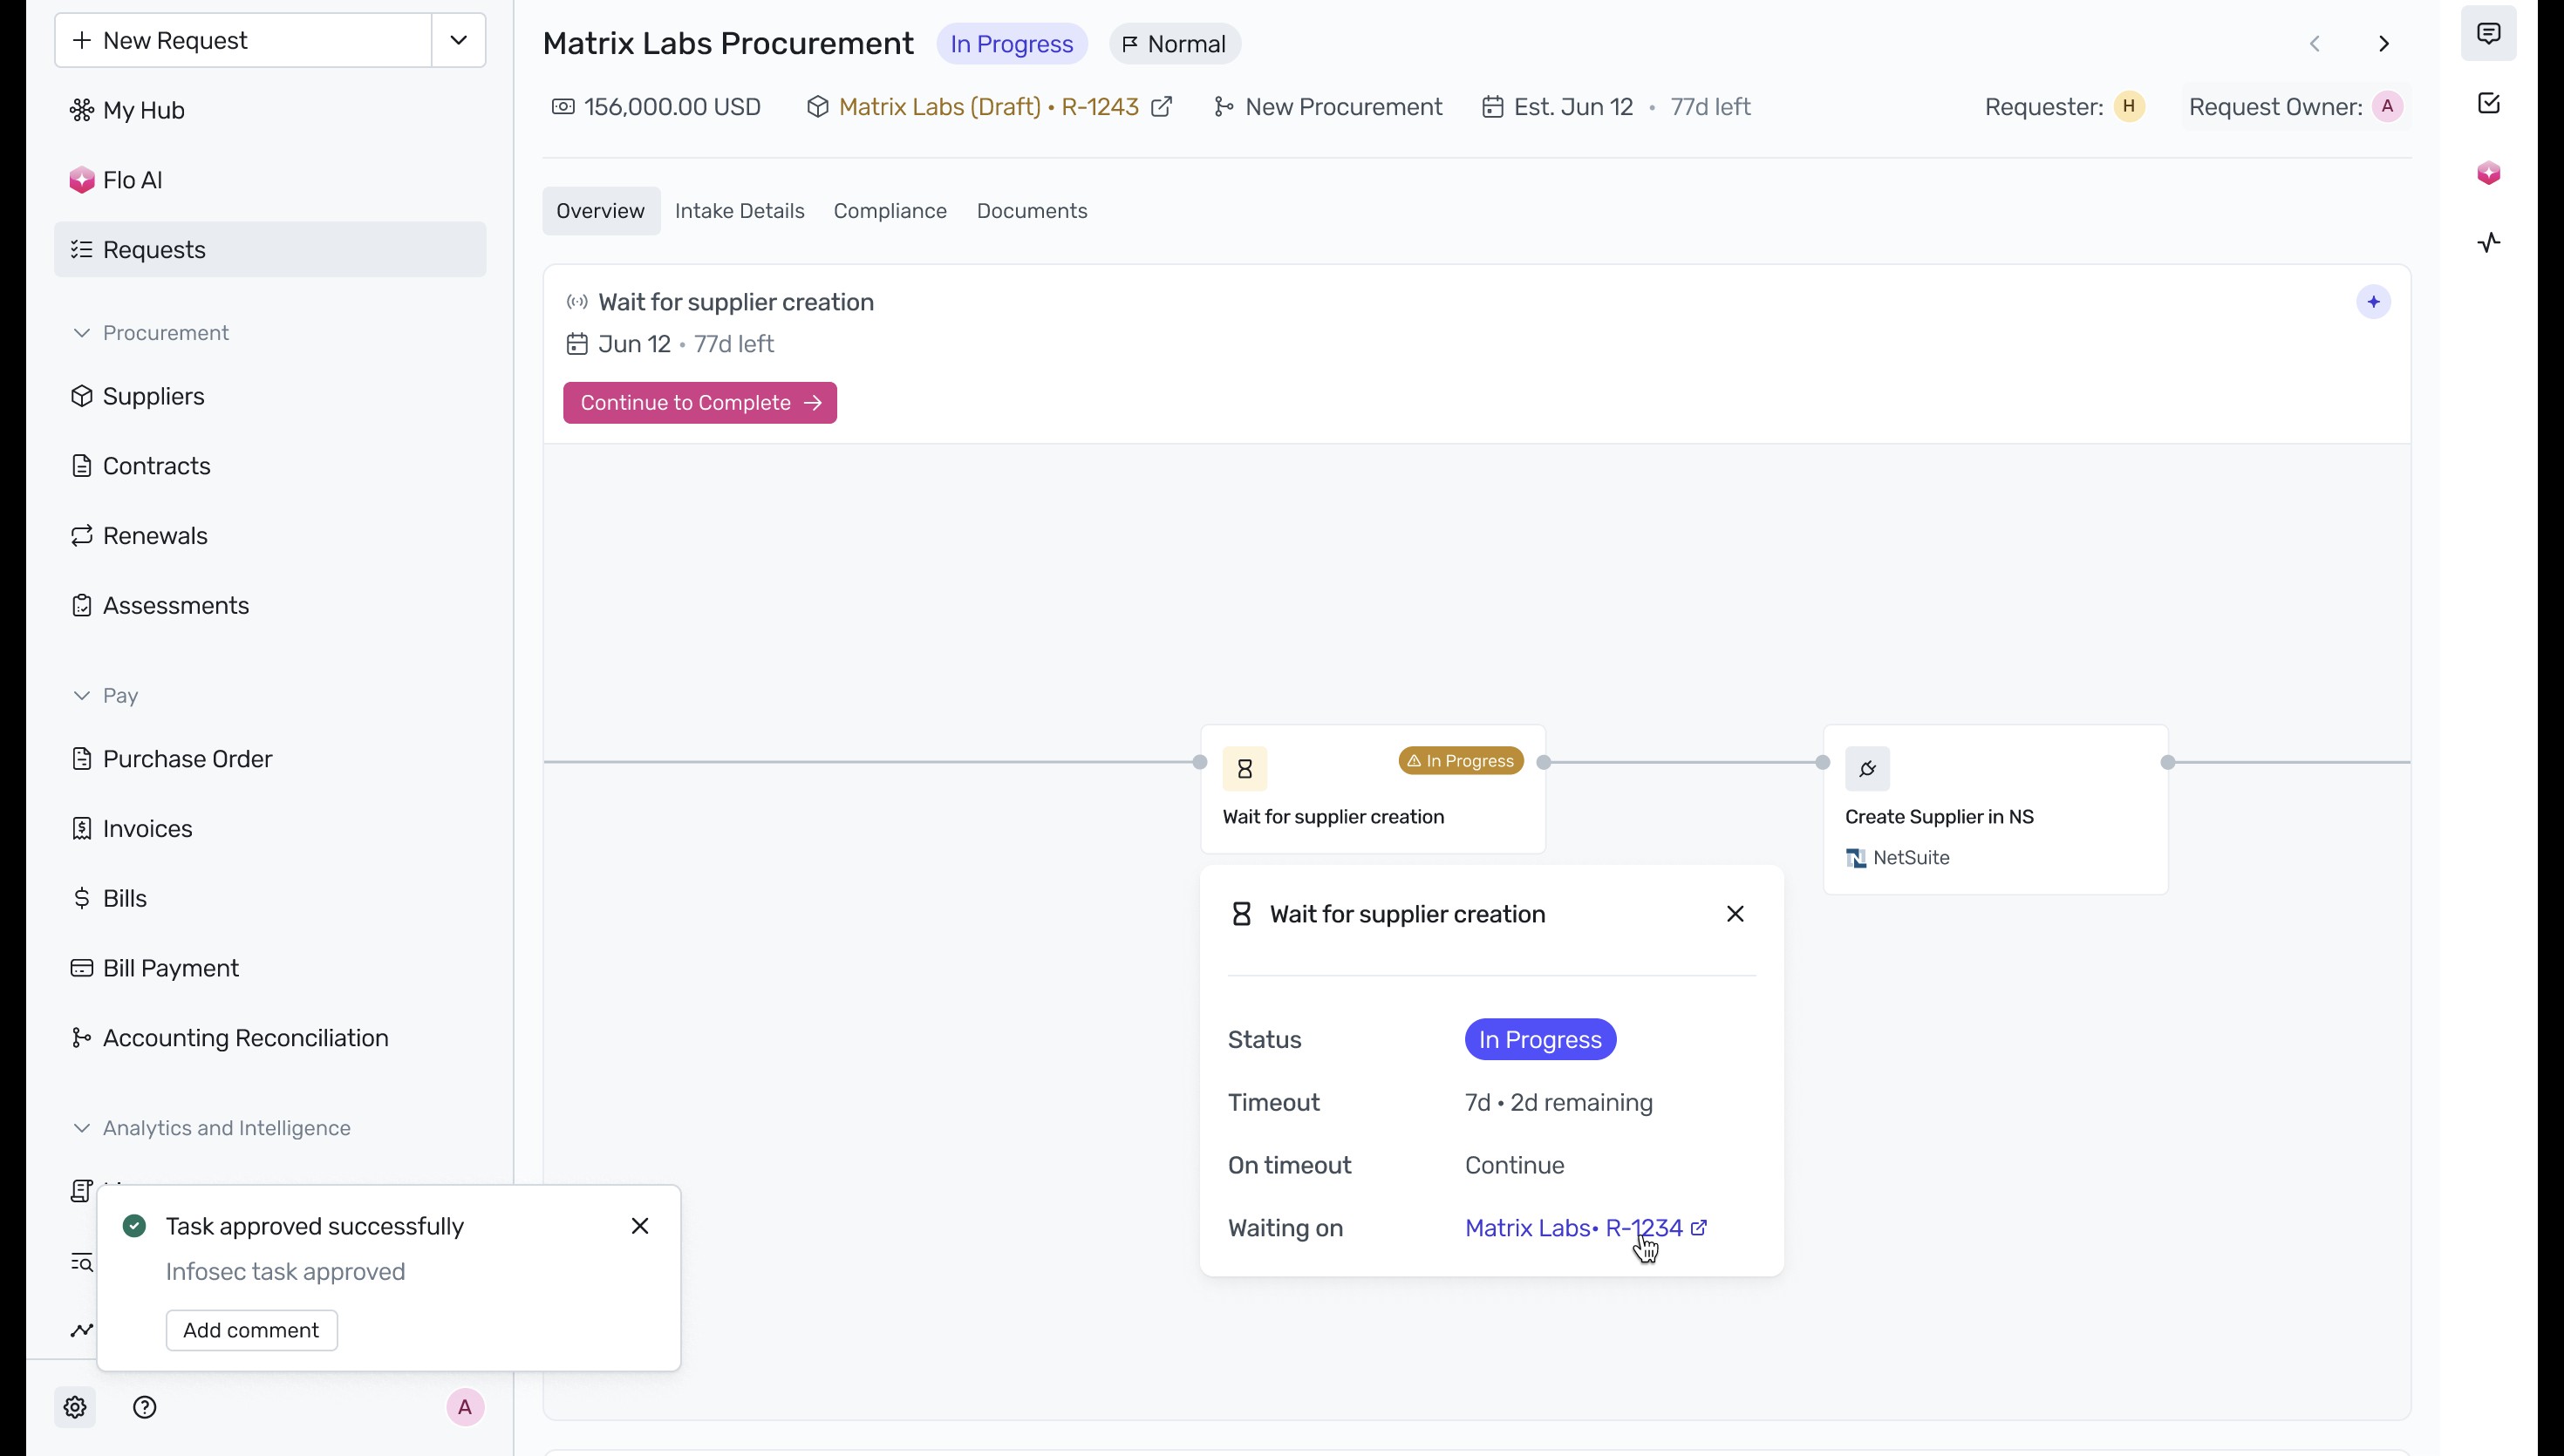
Task: Open the comments panel icon
Action: (x=2488, y=34)
